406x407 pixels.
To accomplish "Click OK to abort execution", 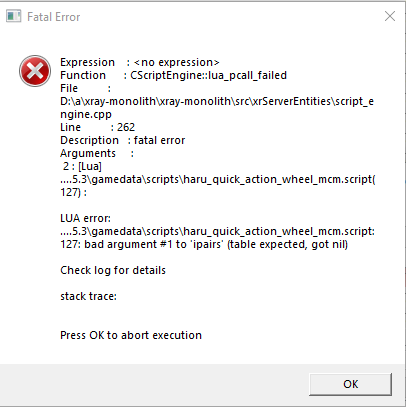I will [x=350, y=384].
